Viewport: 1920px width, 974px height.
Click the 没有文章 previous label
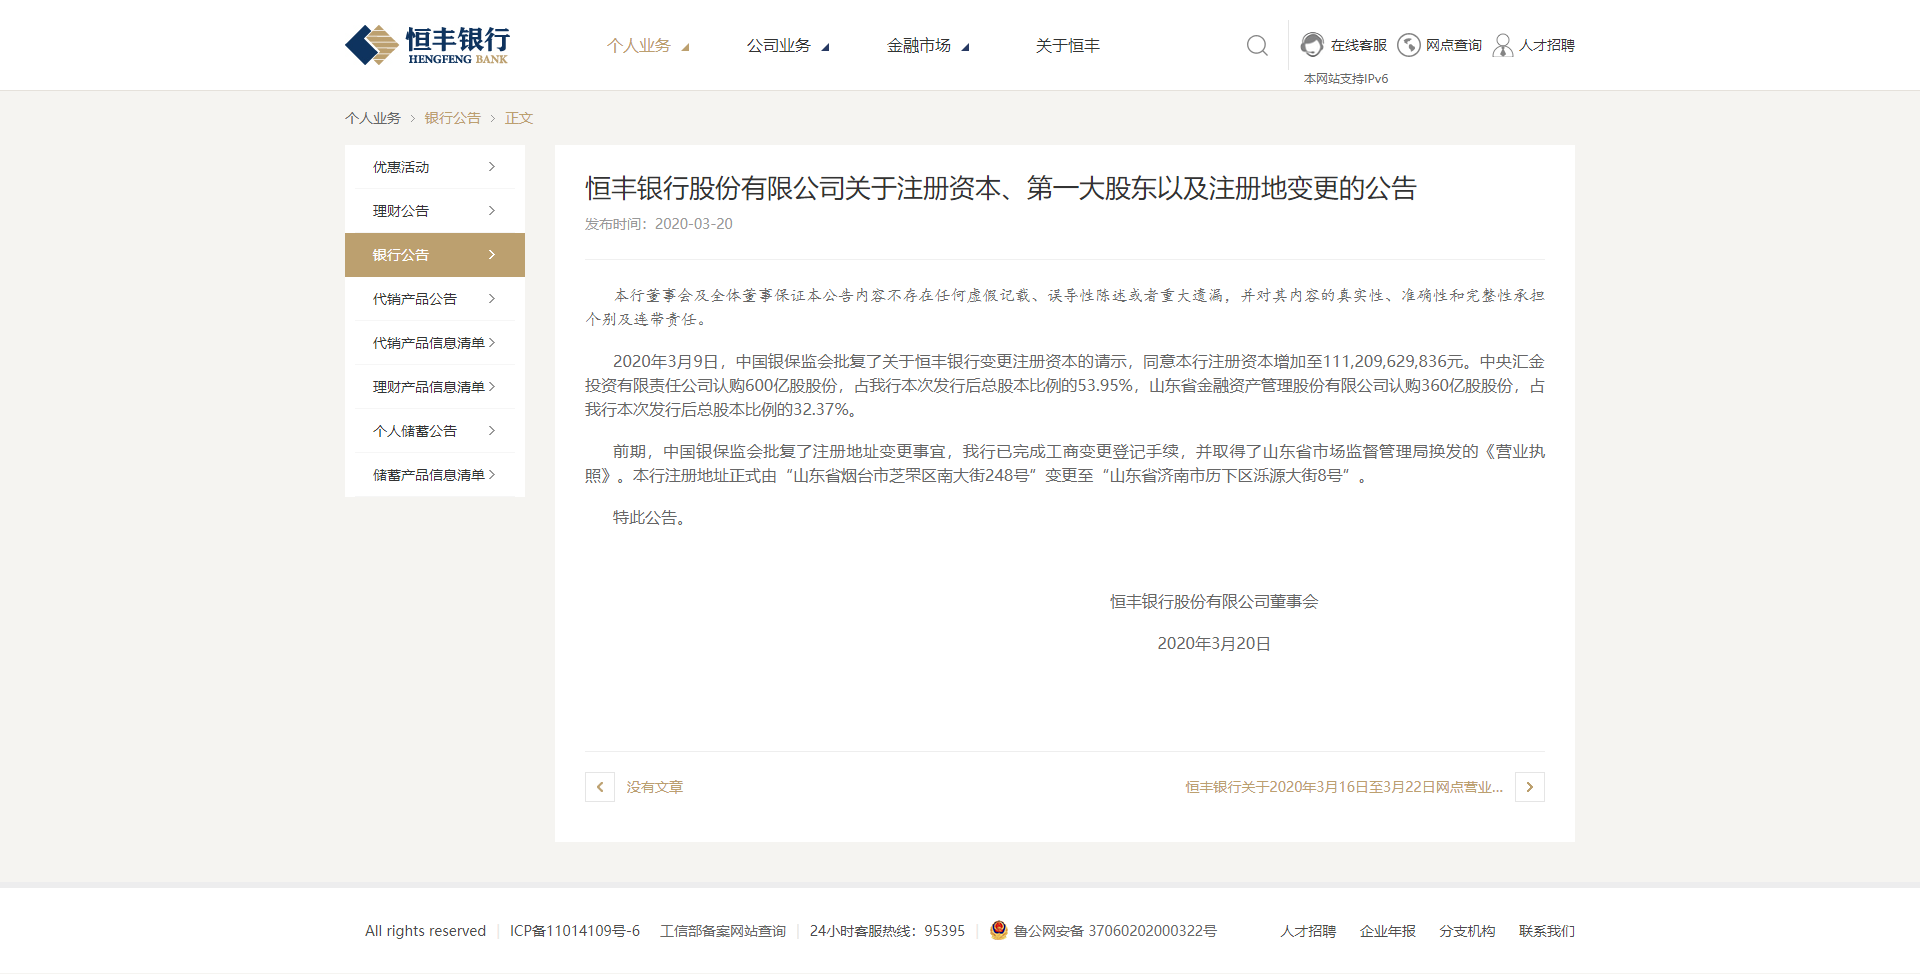click(x=655, y=787)
